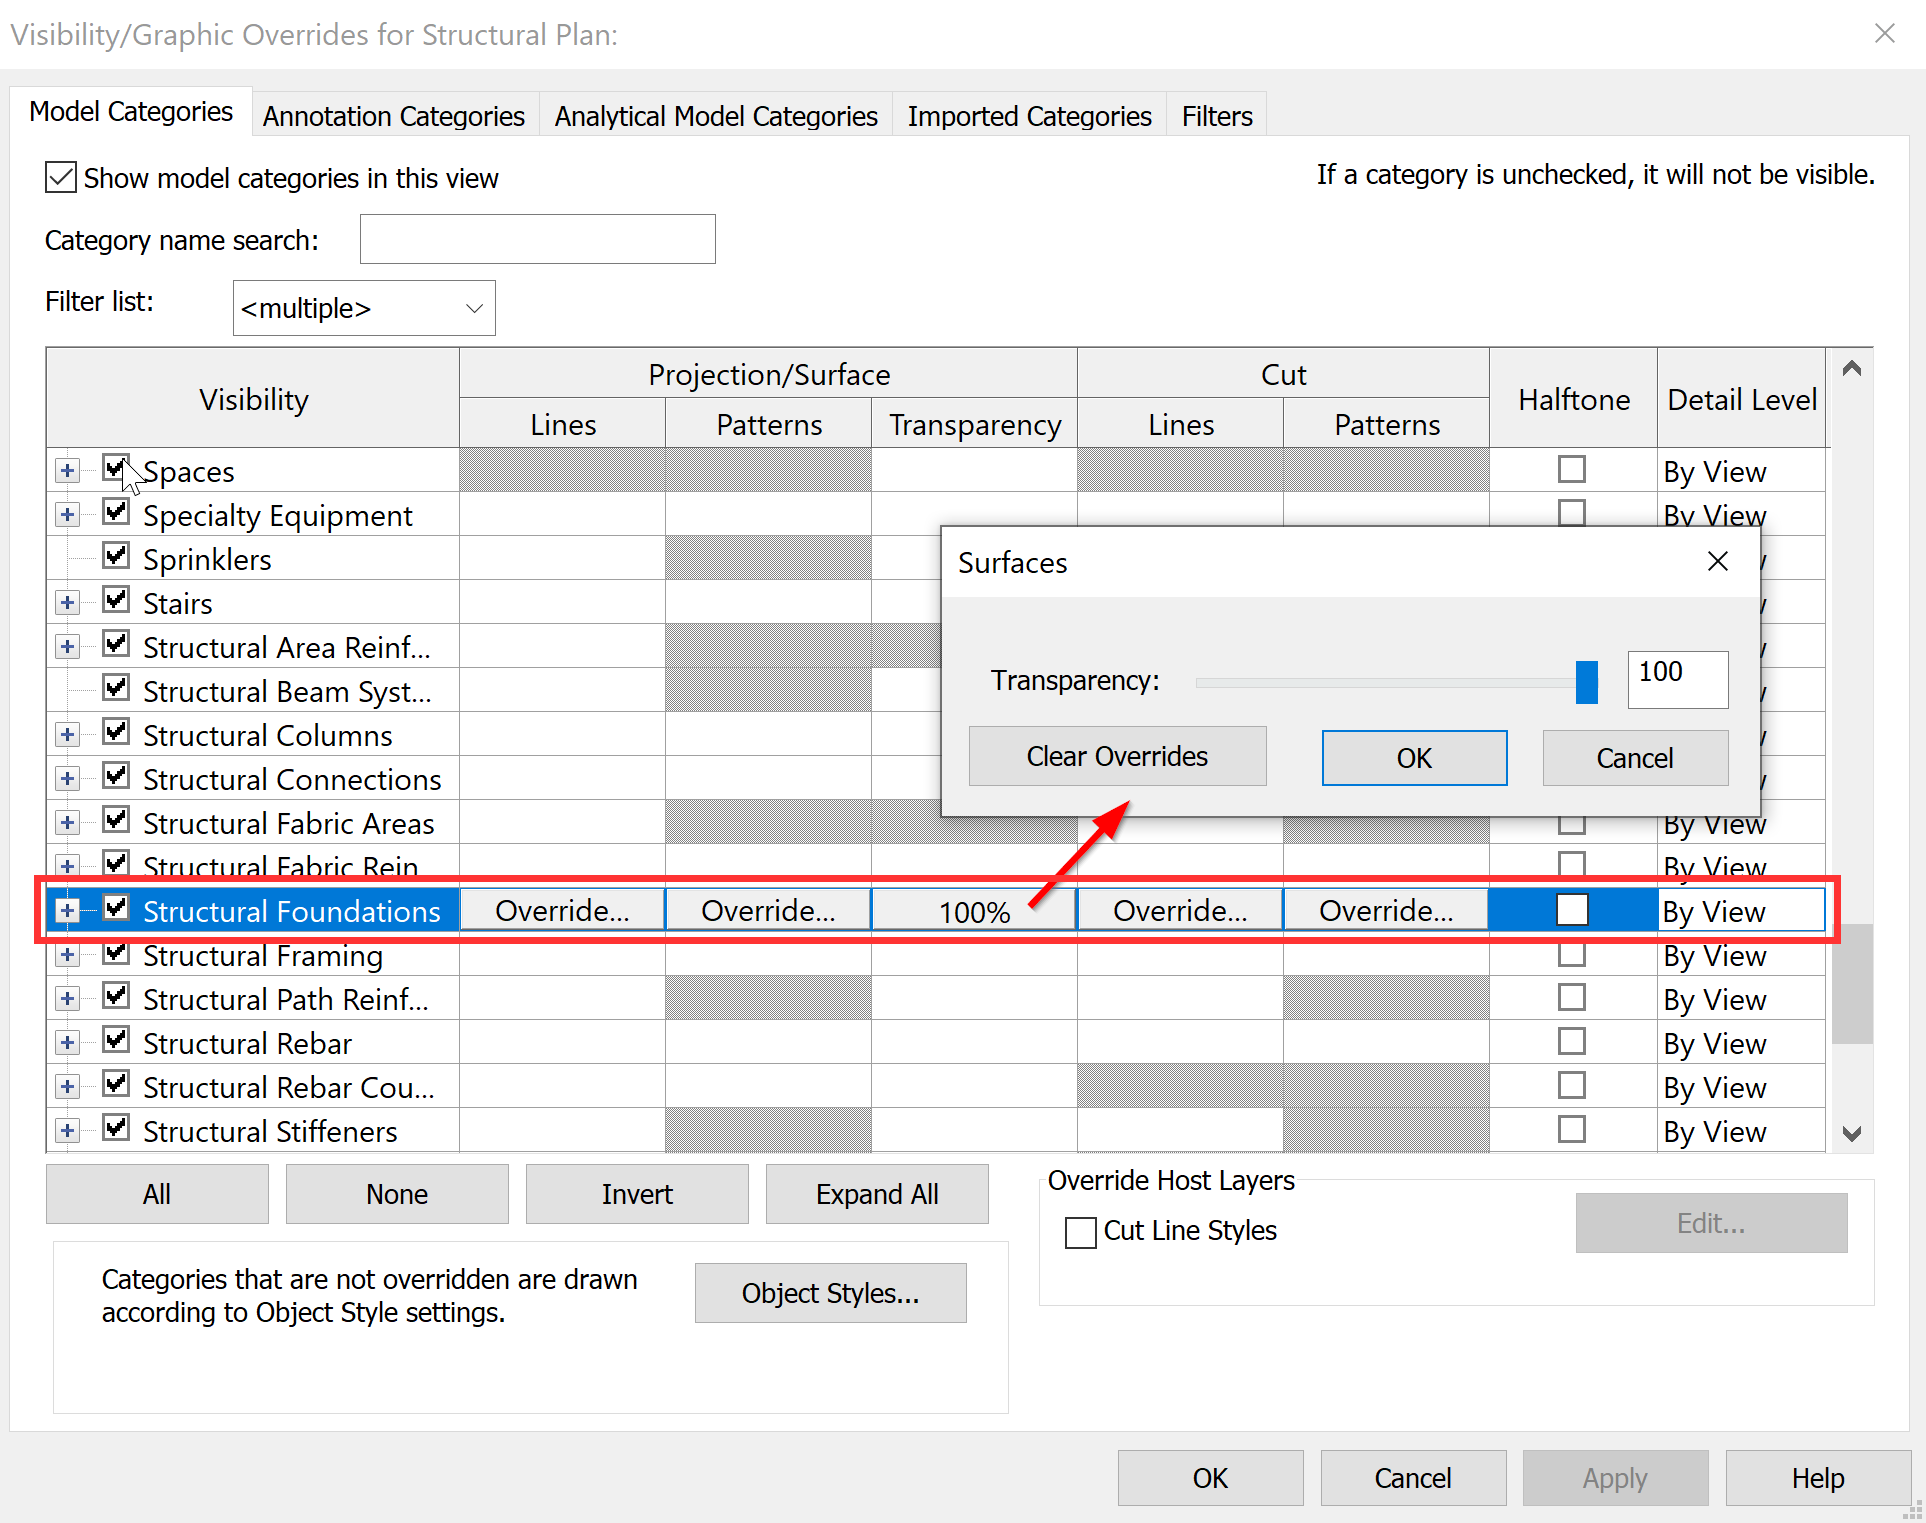Click Invert to flip category selection
Viewport: 1926px width, 1523px height.
[x=636, y=1193]
